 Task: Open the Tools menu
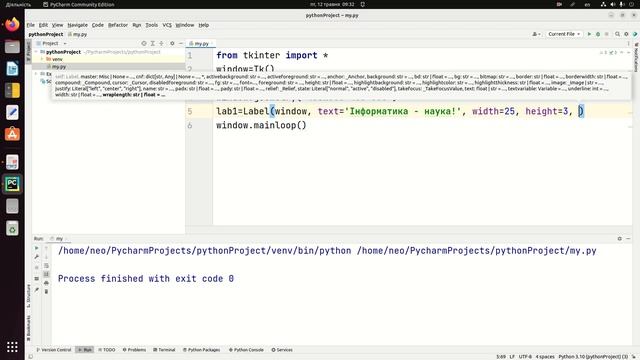coord(151,25)
